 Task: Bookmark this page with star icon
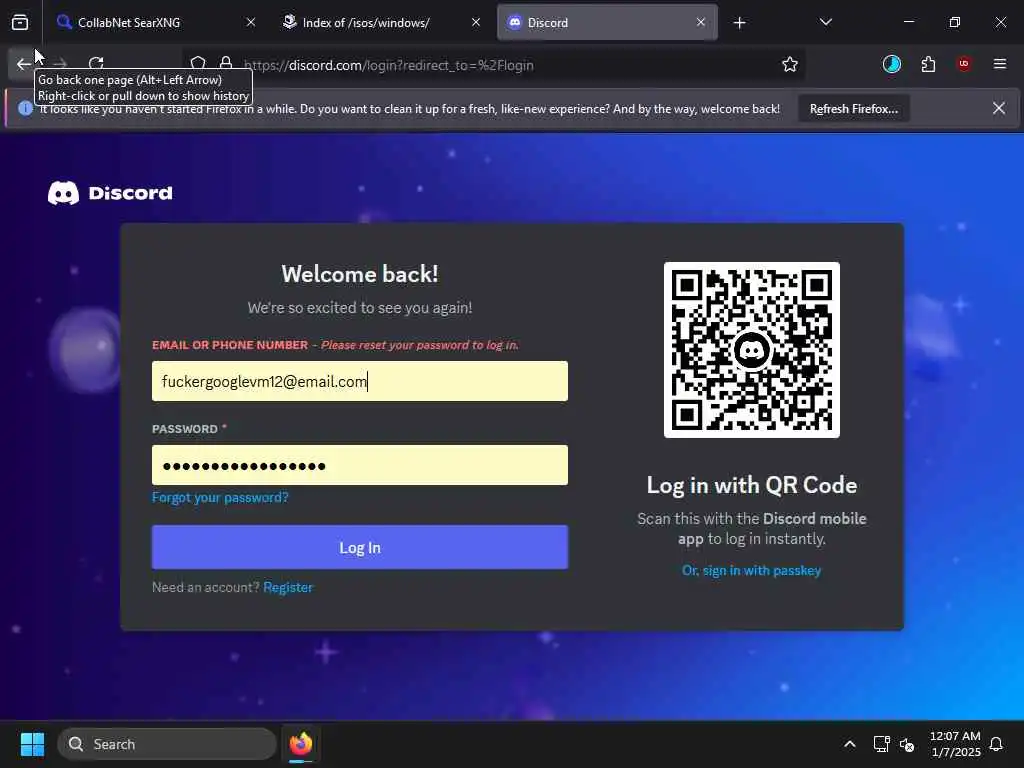click(x=790, y=64)
